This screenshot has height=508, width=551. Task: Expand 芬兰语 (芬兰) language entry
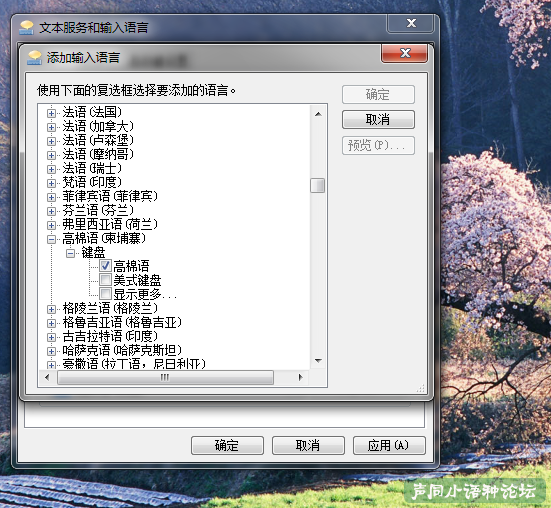click(x=51, y=211)
